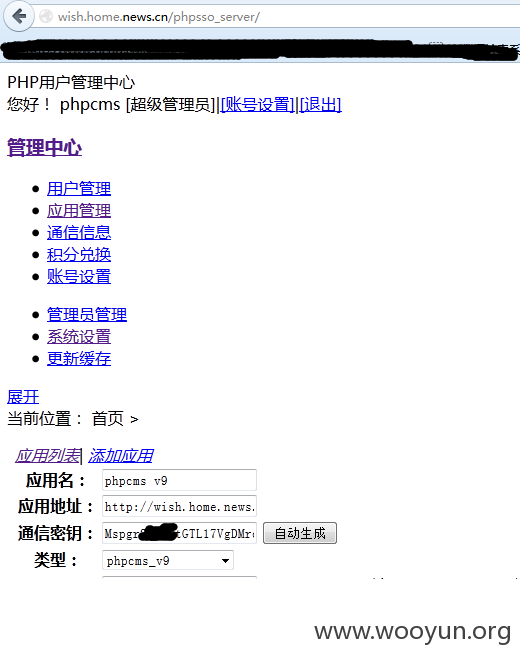520x660 pixels.
Task: Click the PHP用户管理中心 title text
Action: point(71,82)
